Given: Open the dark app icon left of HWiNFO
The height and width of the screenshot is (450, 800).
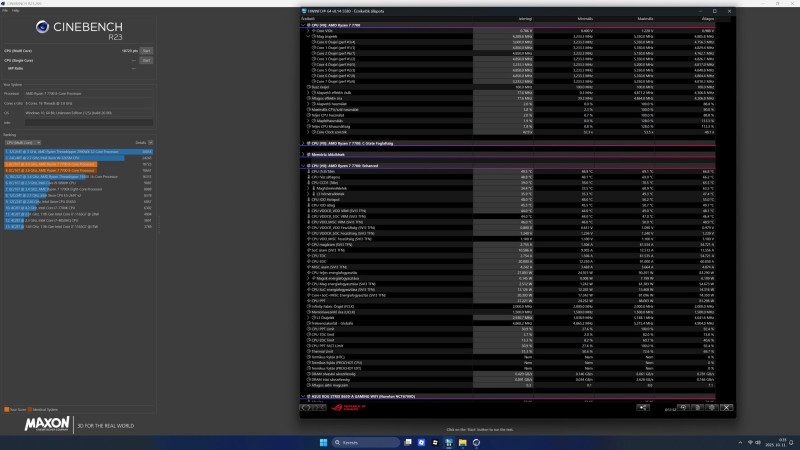Looking at the screenshot, I should coord(435,442).
